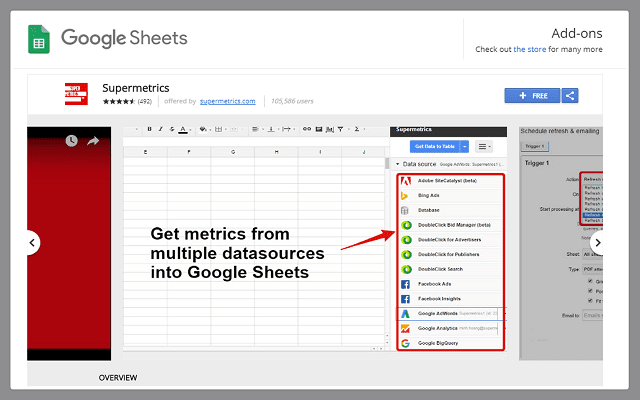The image size is (640, 400).
Task: Click the vertical align icon
Action: [x=271, y=129]
